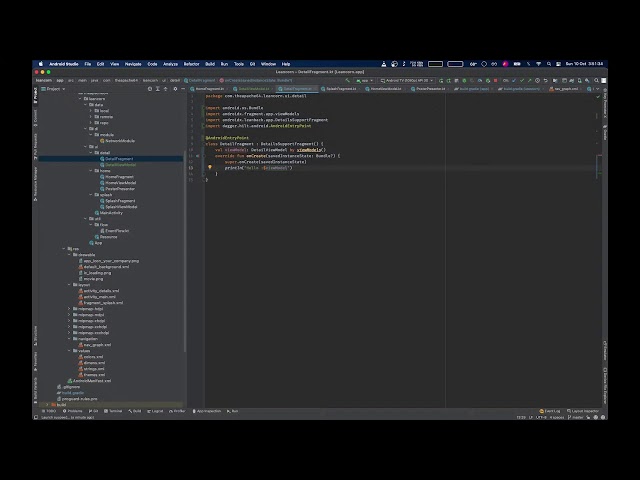The width and height of the screenshot is (640, 480).
Task: Click the override gutter icon beside onCreate
Action: pos(198,156)
